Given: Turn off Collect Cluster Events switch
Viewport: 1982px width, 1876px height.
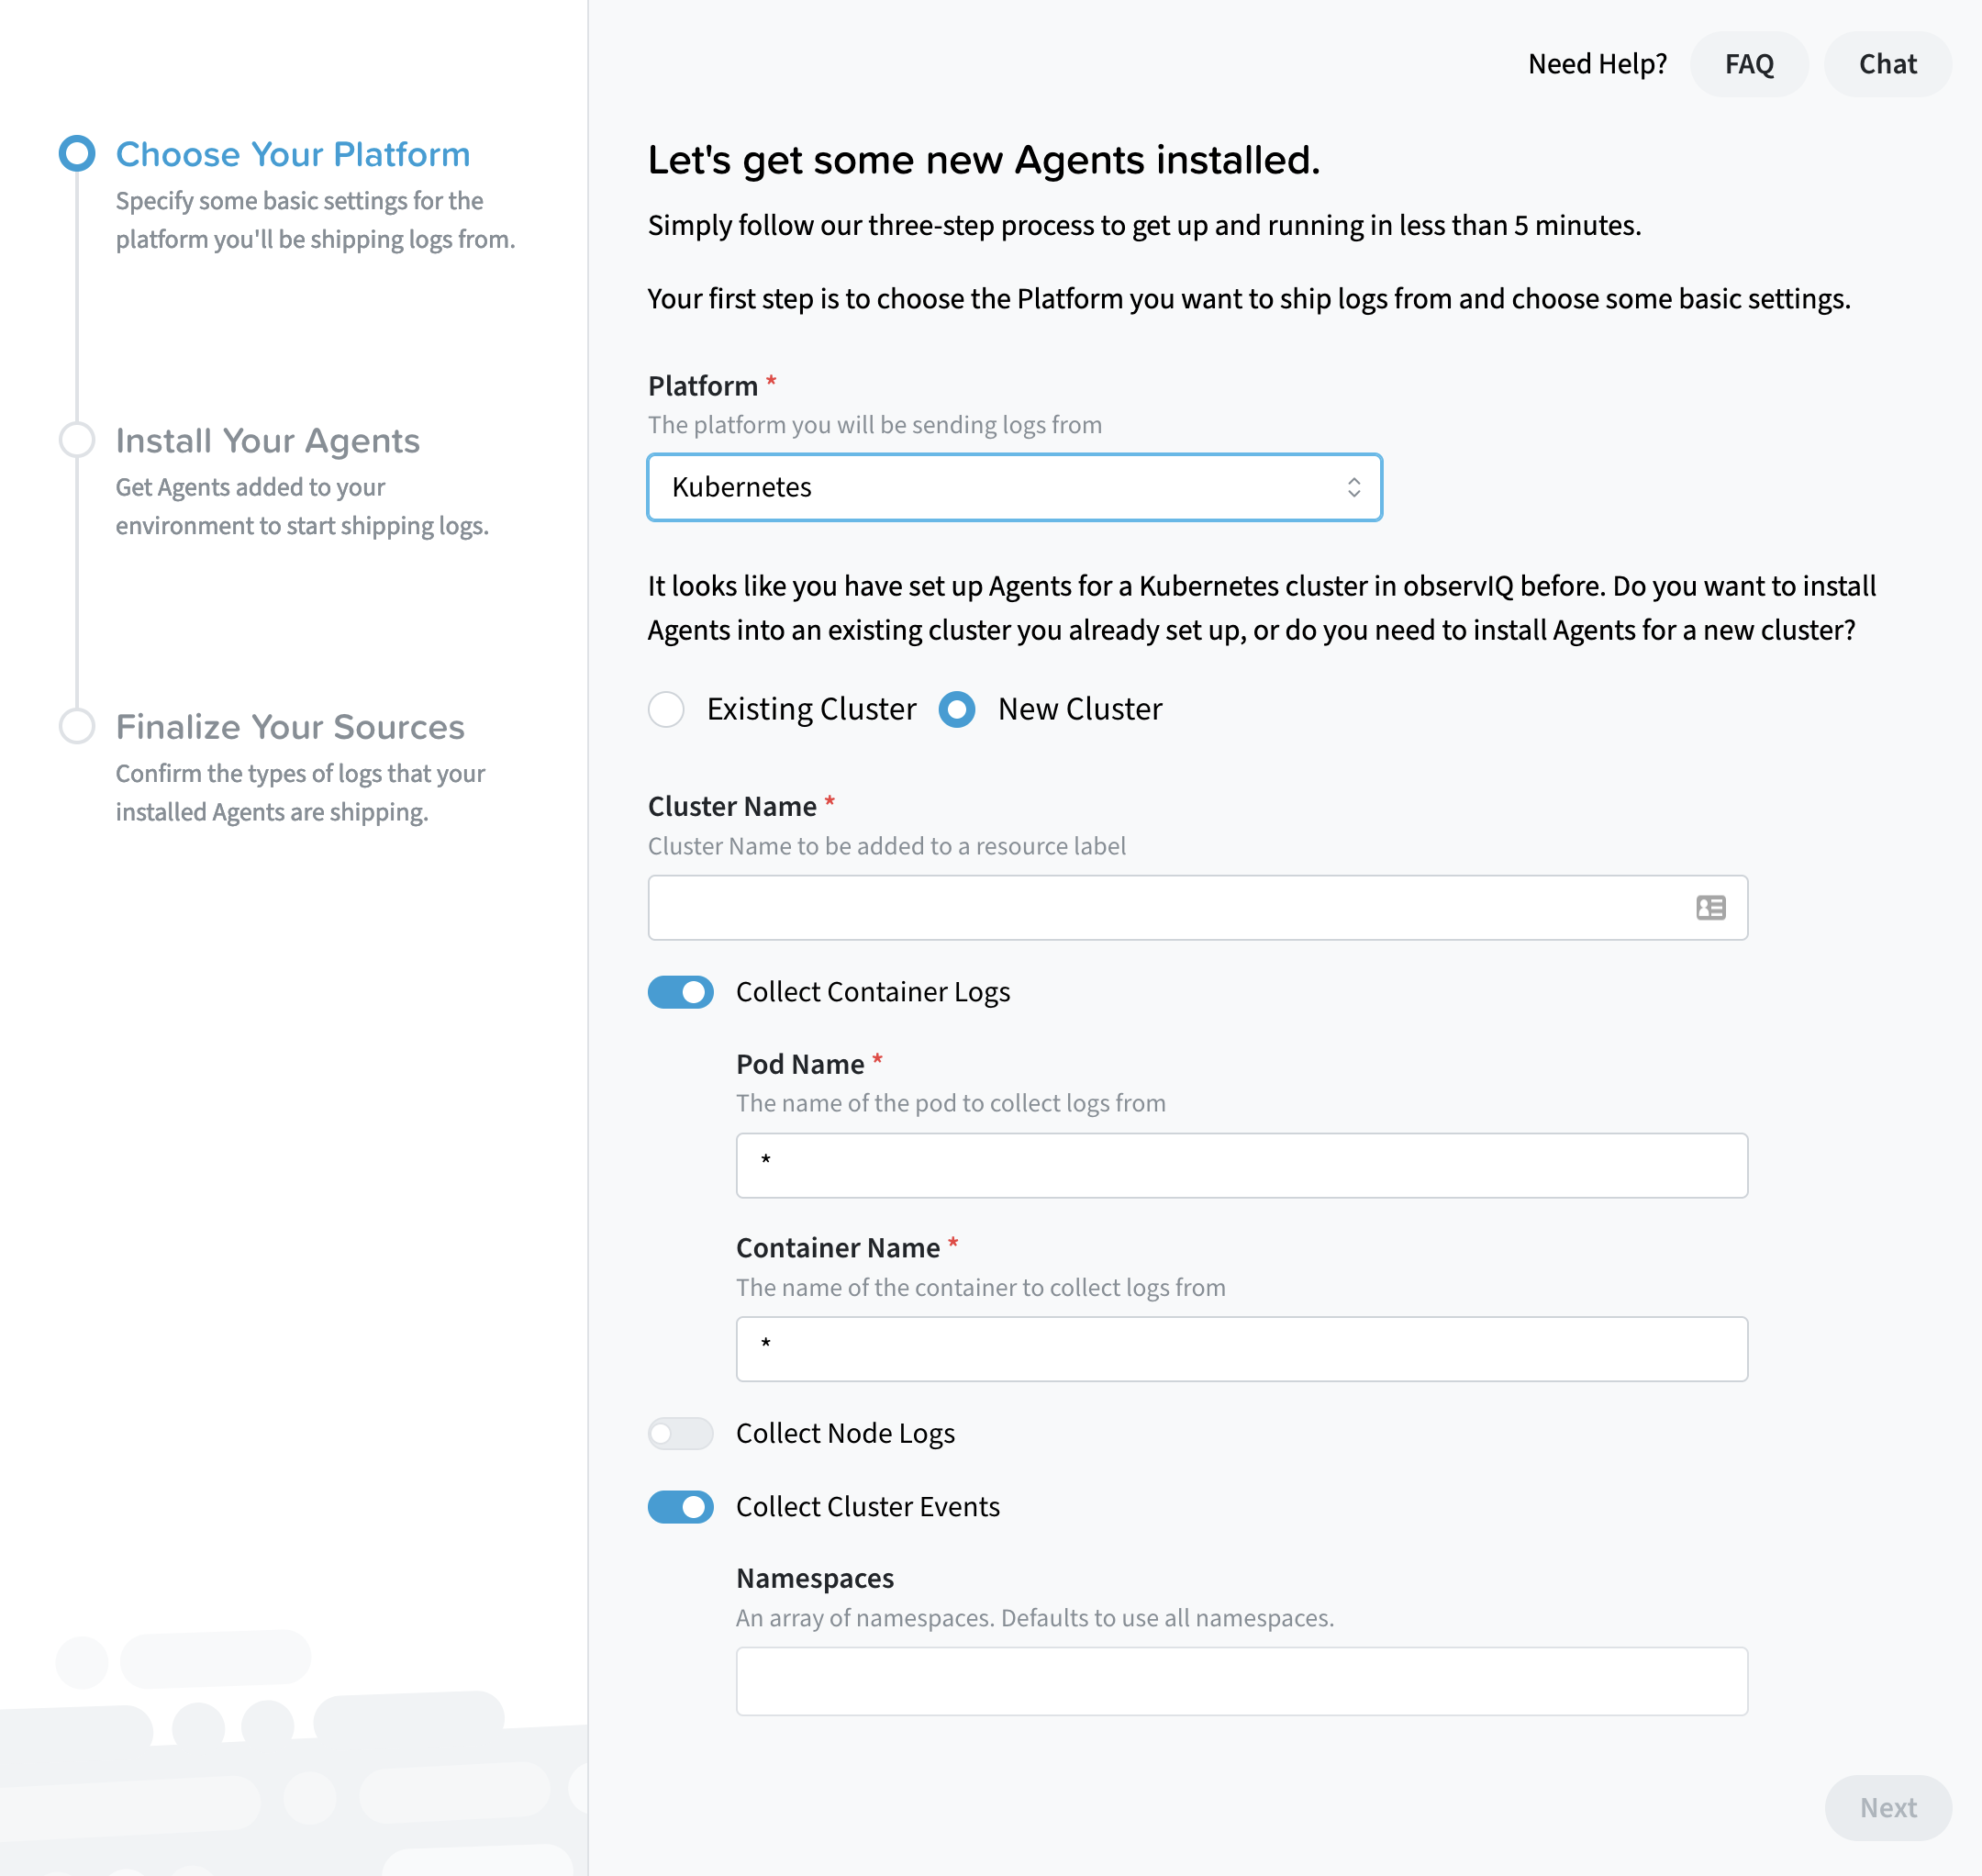Looking at the screenshot, I should 681,1506.
